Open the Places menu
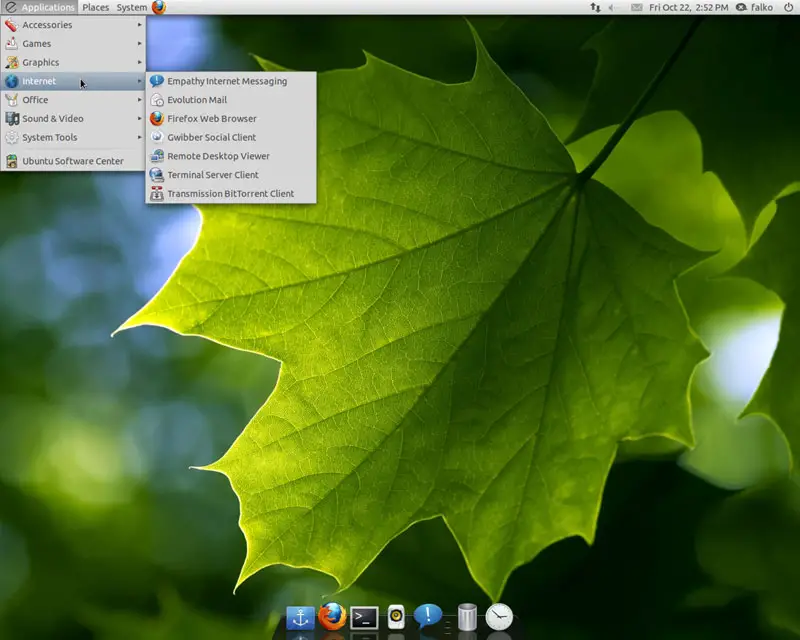Viewport: 800px width, 640px height. click(95, 7)
